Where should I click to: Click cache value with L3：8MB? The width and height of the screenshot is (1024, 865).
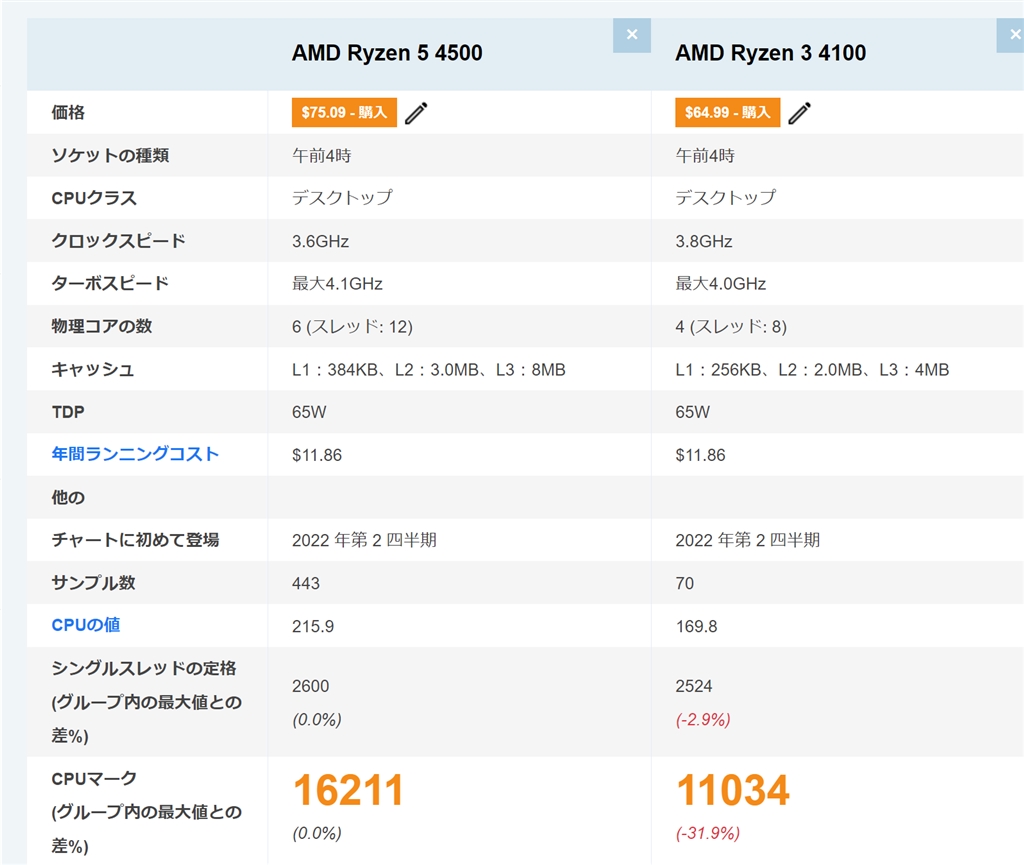coord(428,370)
